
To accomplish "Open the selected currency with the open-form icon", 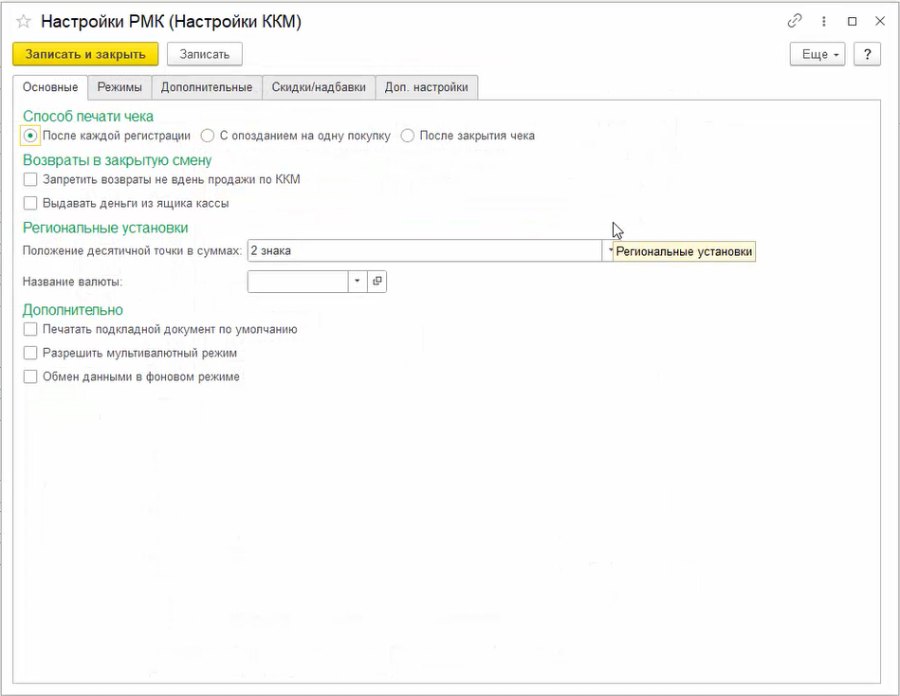I will click(377, 281).
